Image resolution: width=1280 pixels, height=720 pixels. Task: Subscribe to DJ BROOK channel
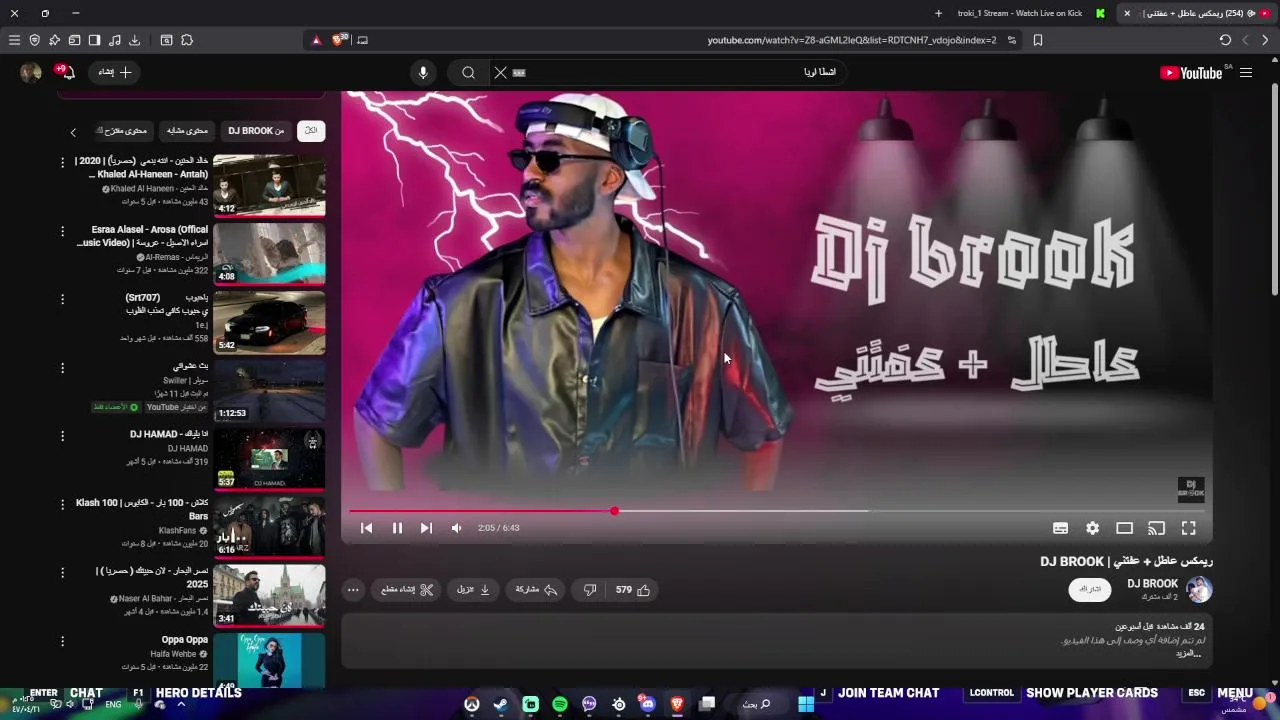pyautogui.click(x=1090, y=589)
